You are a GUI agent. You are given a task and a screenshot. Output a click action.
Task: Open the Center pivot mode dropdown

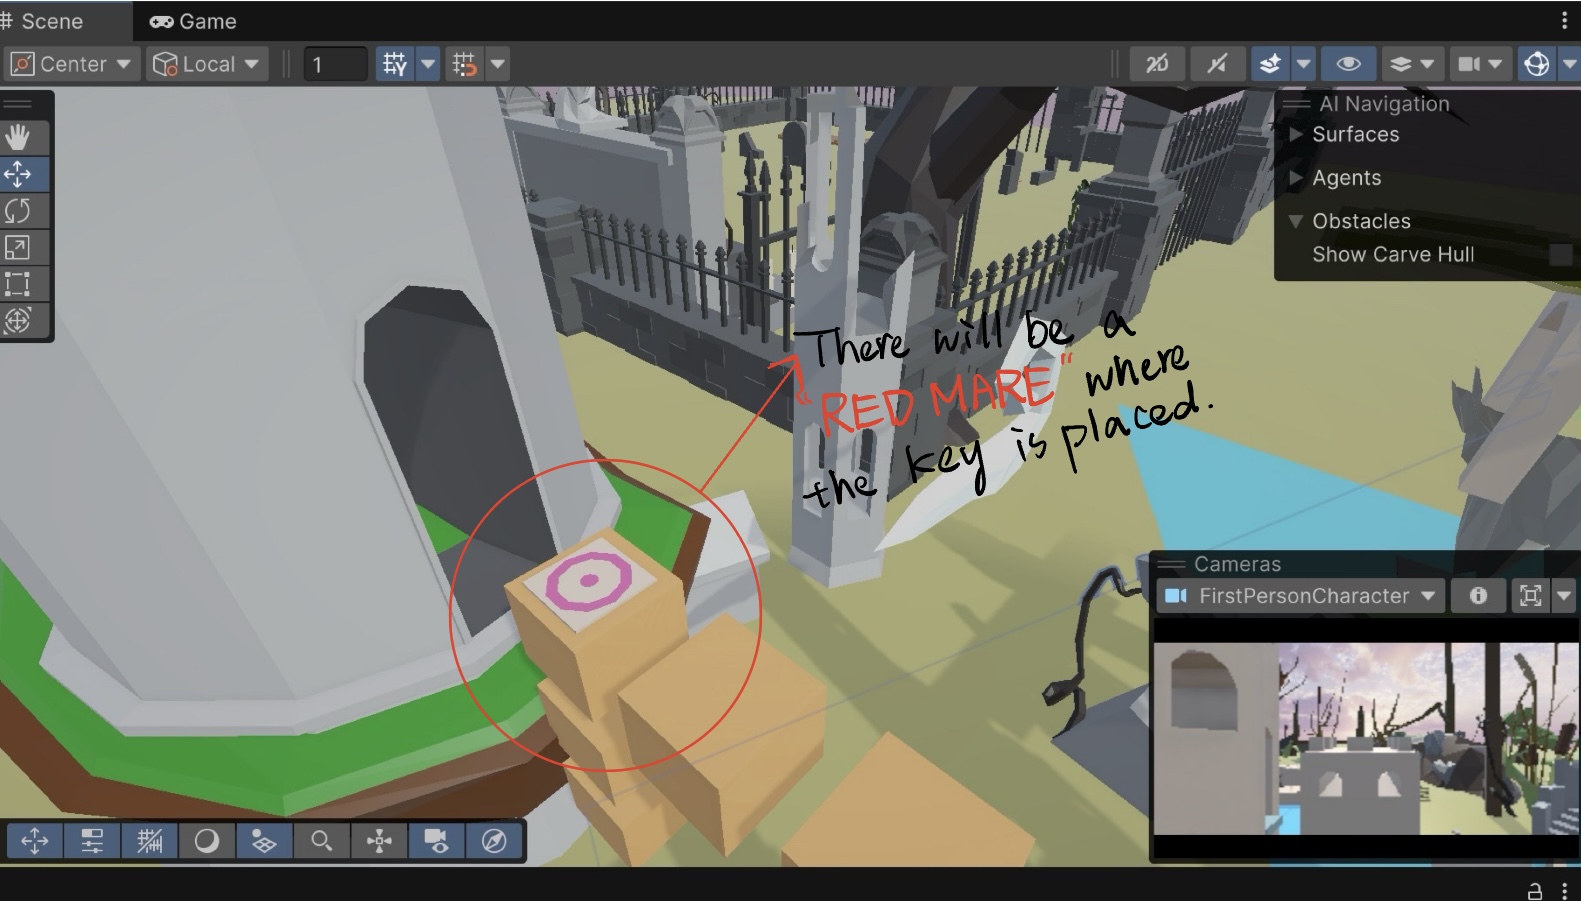71,65
